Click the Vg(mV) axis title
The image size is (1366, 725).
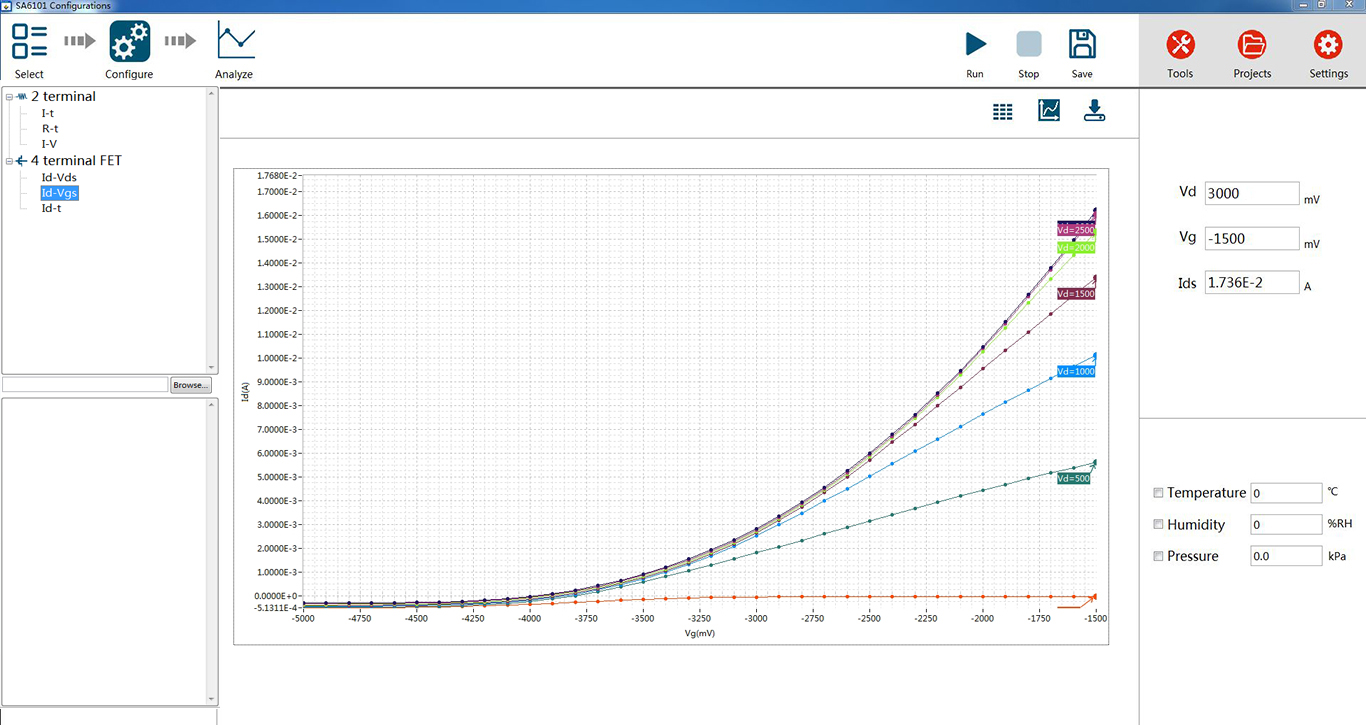pyautogui.click(x=700, y=633)
